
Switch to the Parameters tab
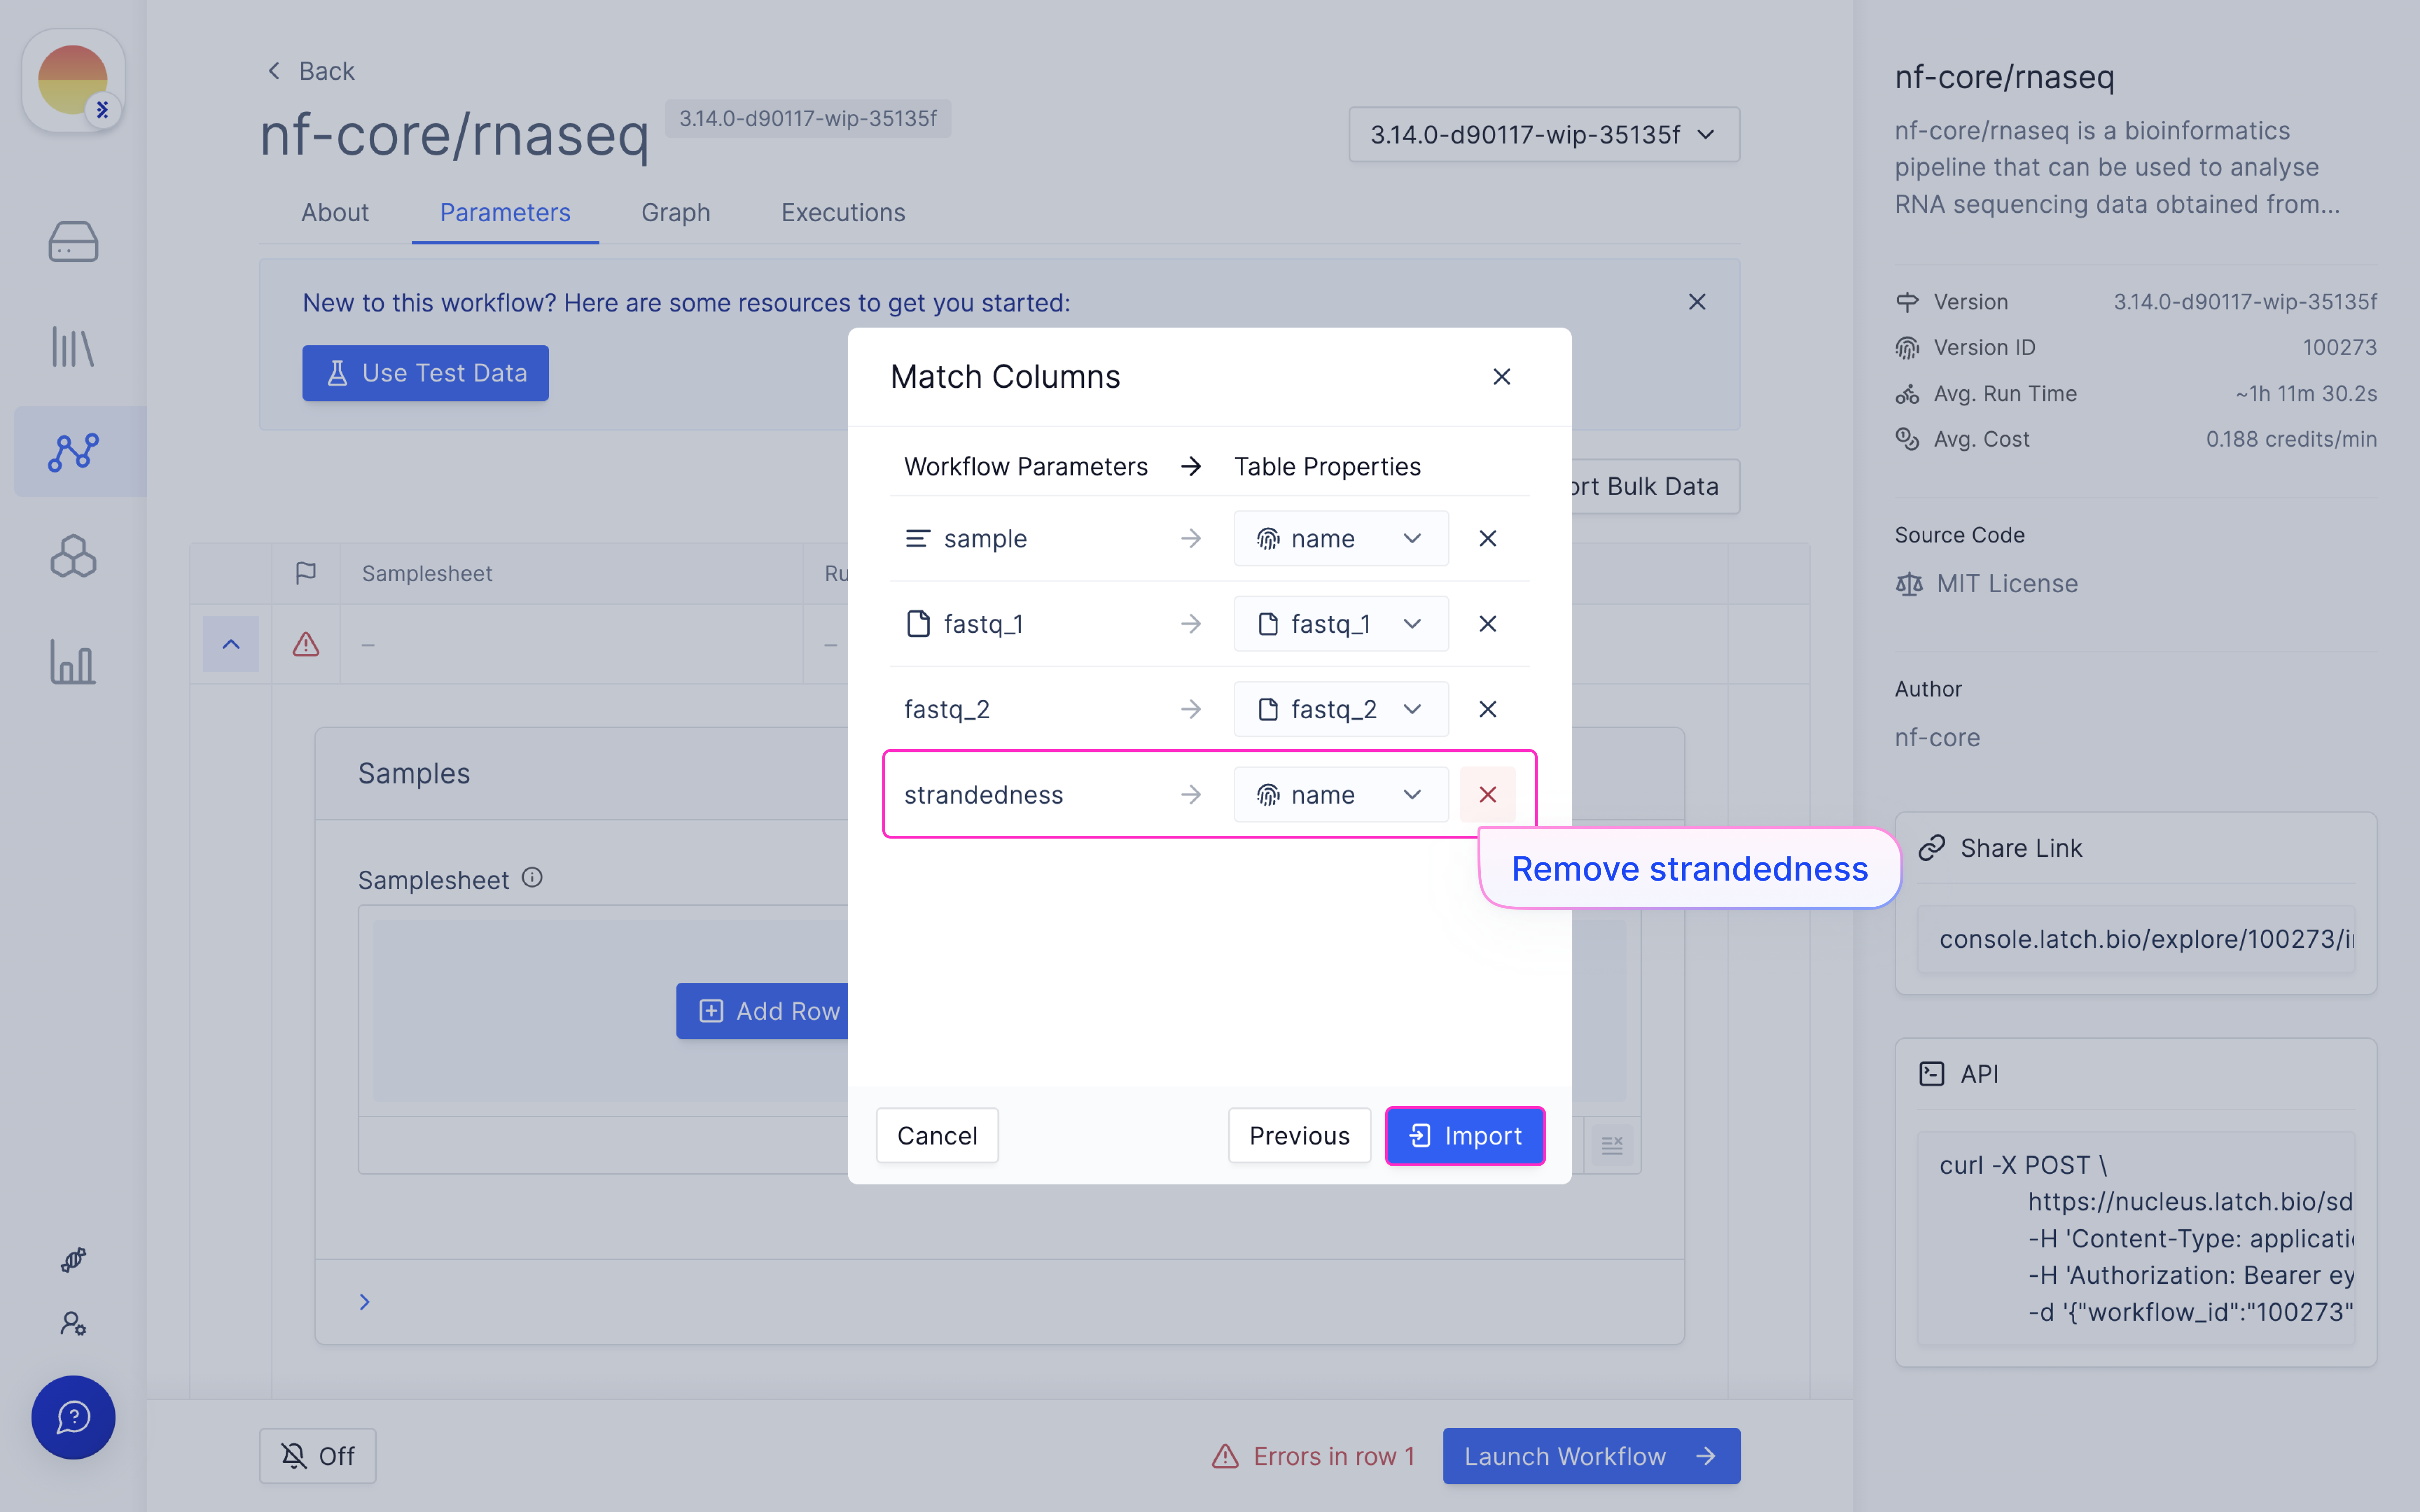pos(505,212)
